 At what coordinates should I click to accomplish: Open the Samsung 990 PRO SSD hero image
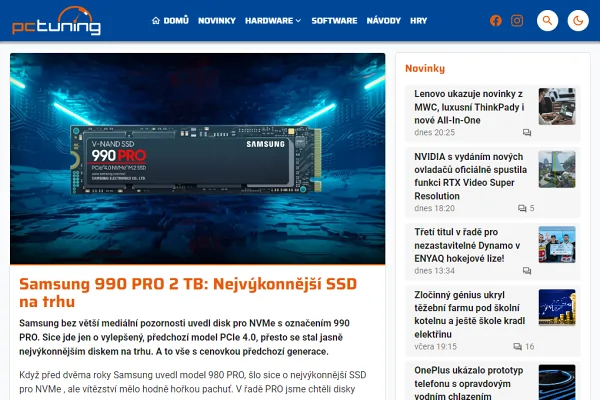[197, 158]
